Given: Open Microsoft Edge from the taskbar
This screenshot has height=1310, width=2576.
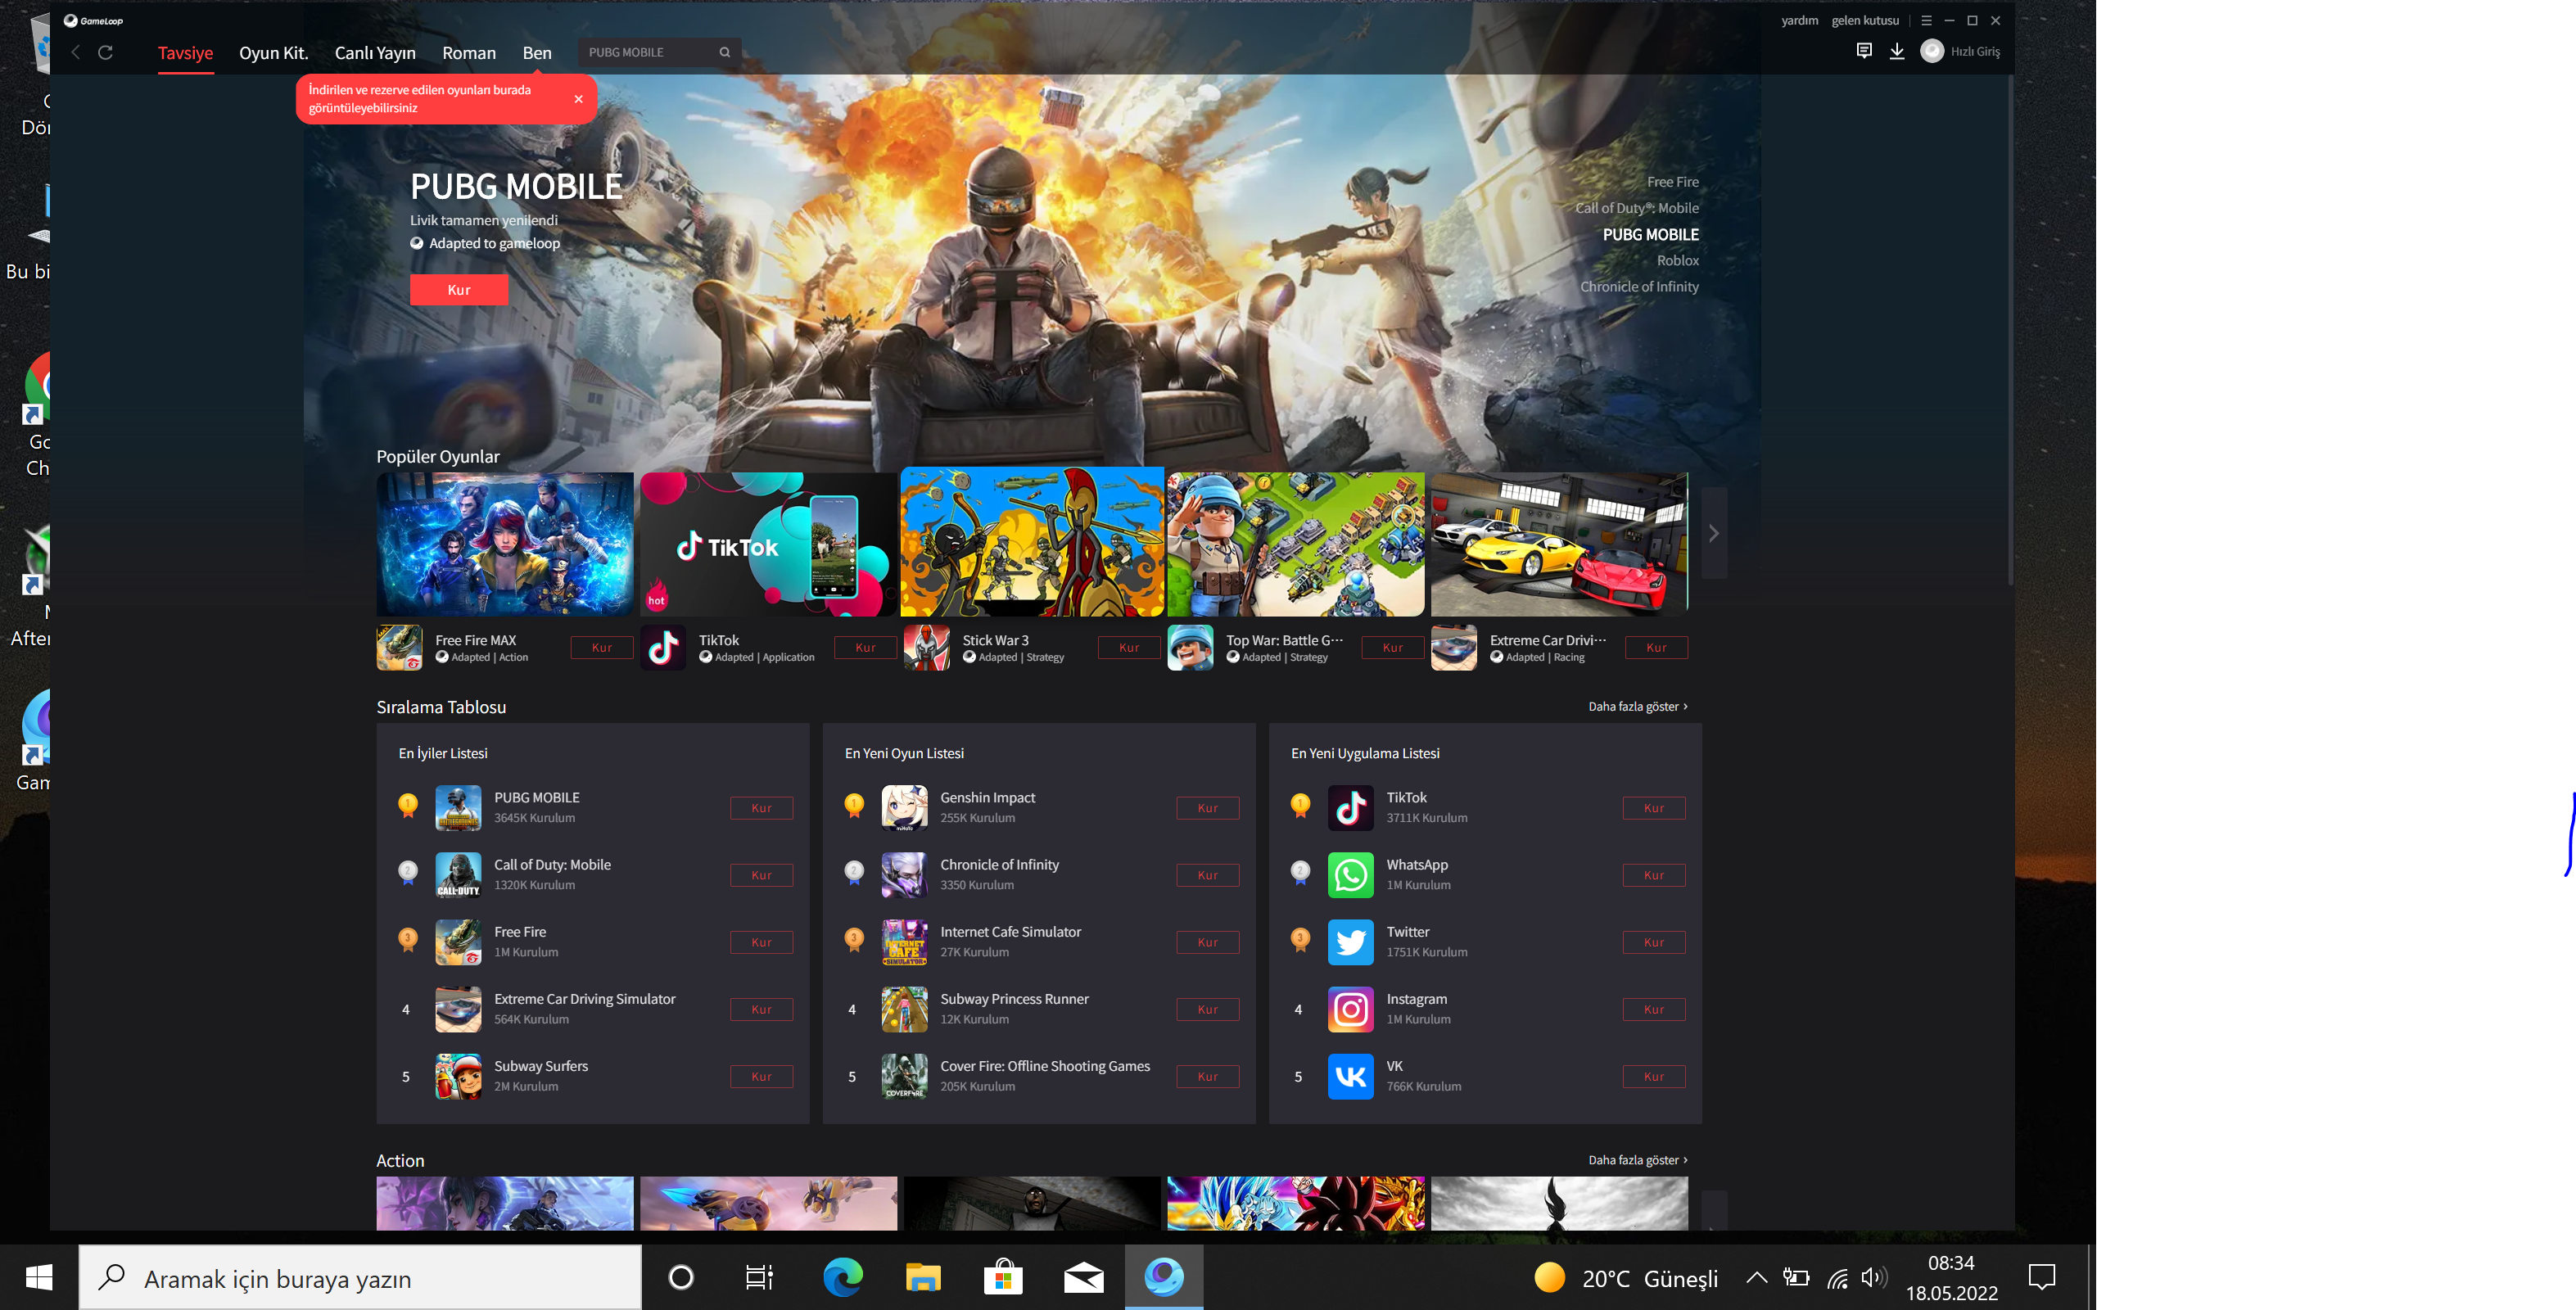Looking at the screenshot, I should tap(842, 1277).
